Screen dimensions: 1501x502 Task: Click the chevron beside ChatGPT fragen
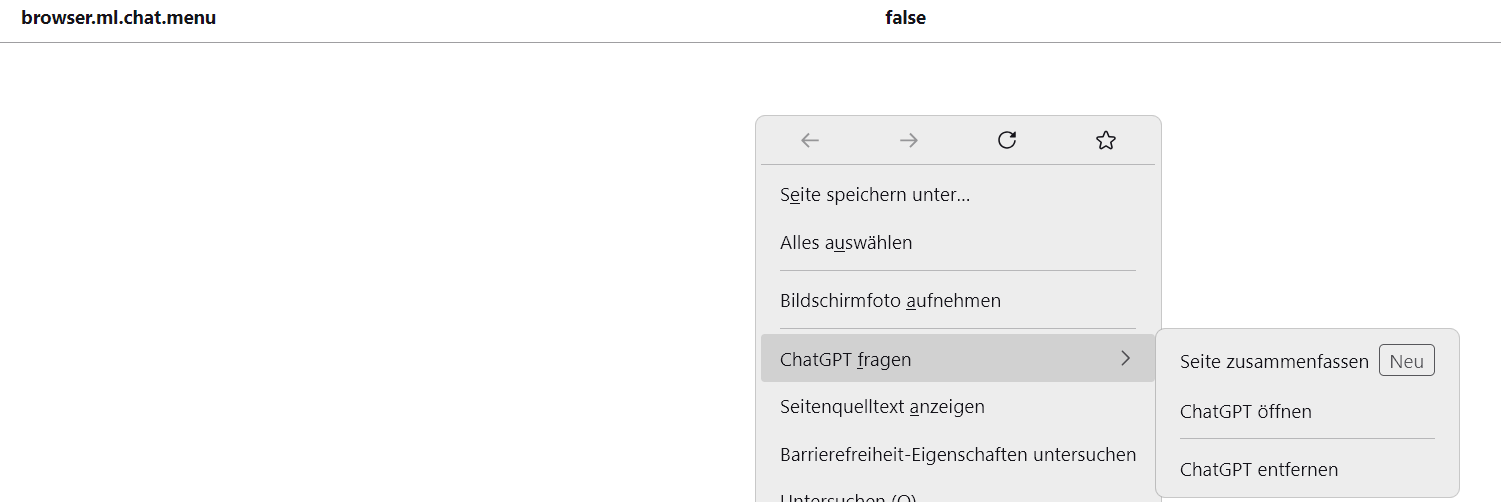(x=1126, y=358)
